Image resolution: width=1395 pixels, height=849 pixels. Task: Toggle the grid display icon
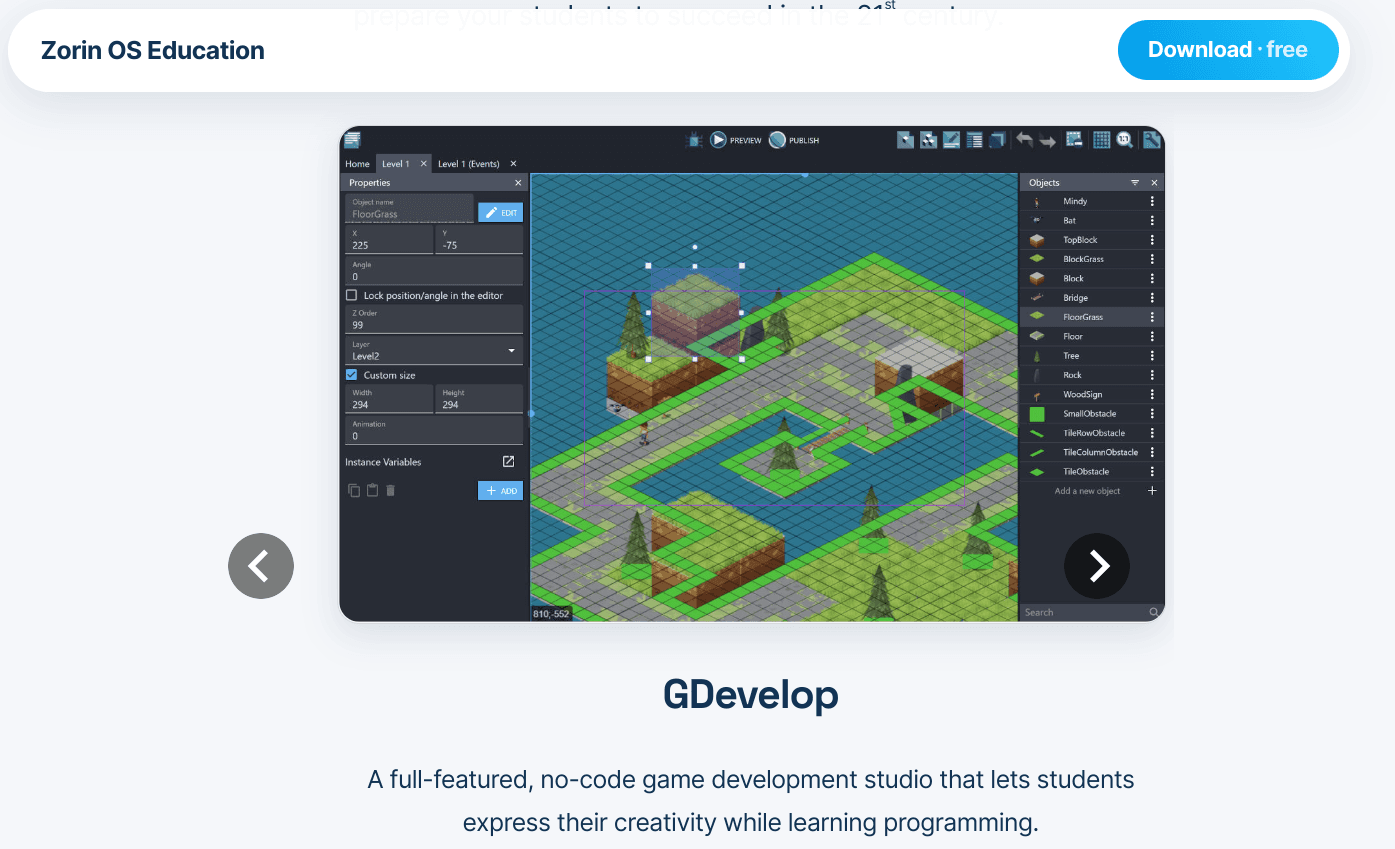coord(1101,140)
